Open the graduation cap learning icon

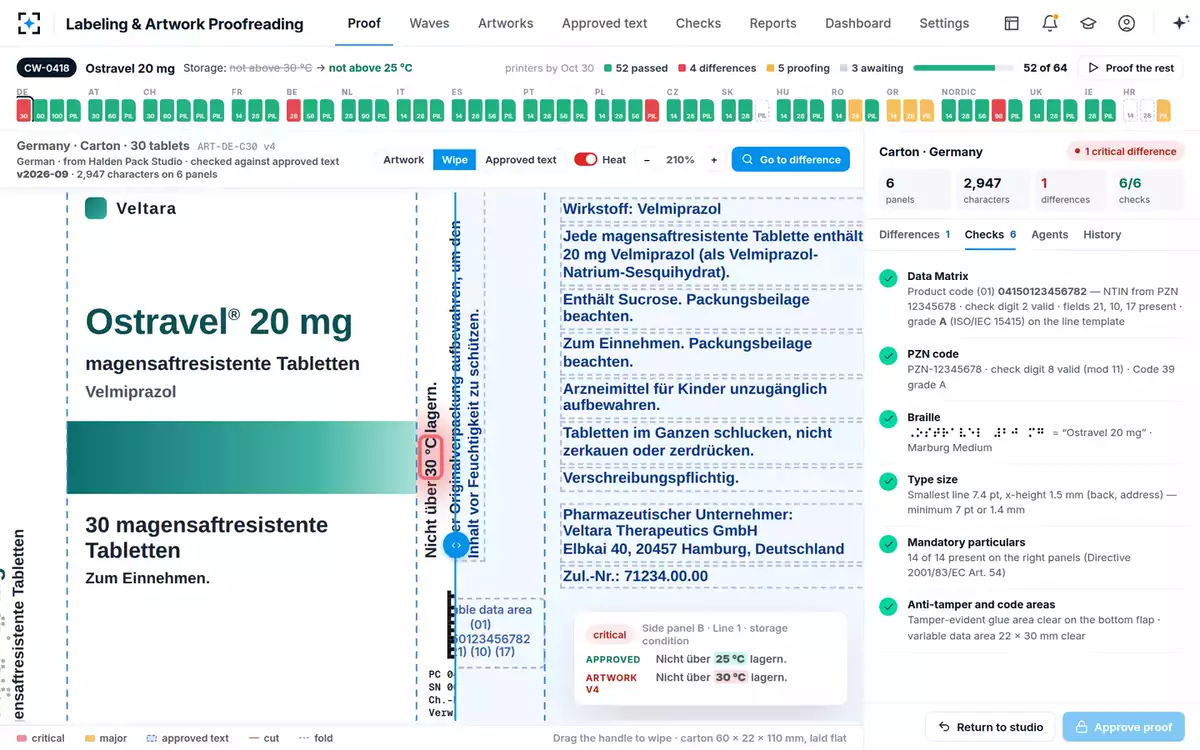[1088, 23]
